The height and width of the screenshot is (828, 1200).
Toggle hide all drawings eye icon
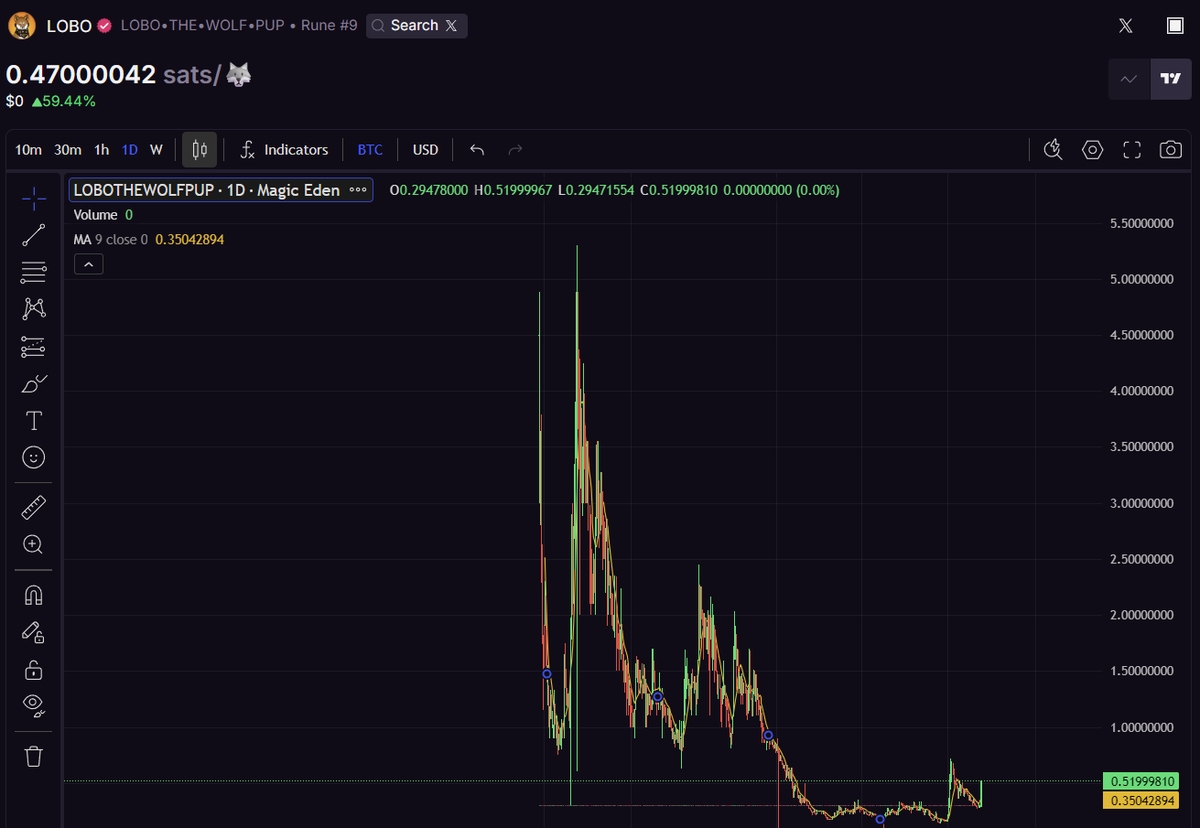tap(34, 706)
